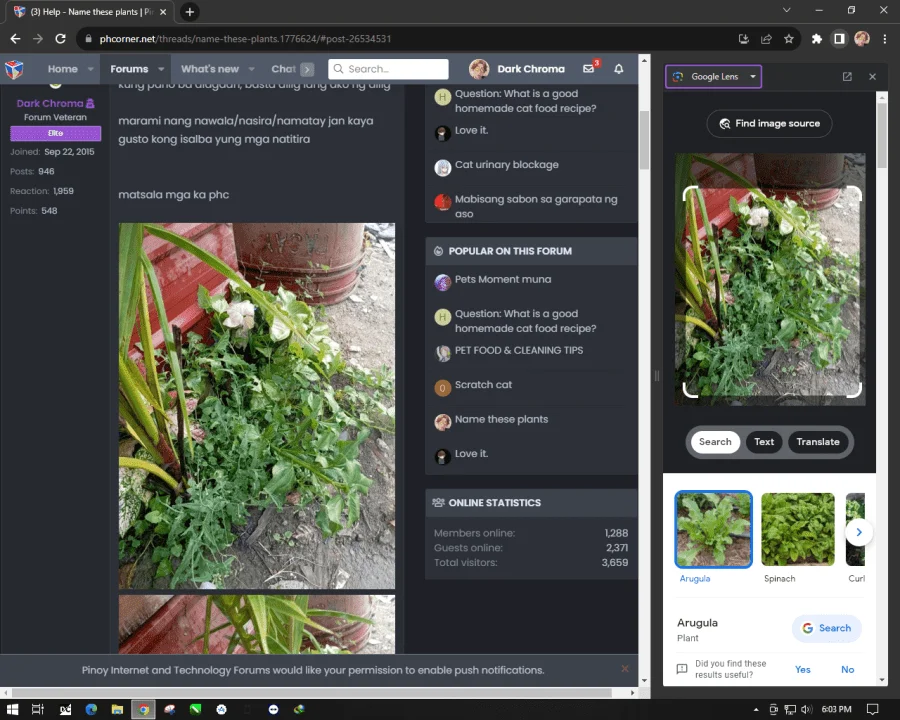Viewport: 900px width, 720px height.
Task: Expand the Home menu dropdown arrow
Action: pos(91,69)
